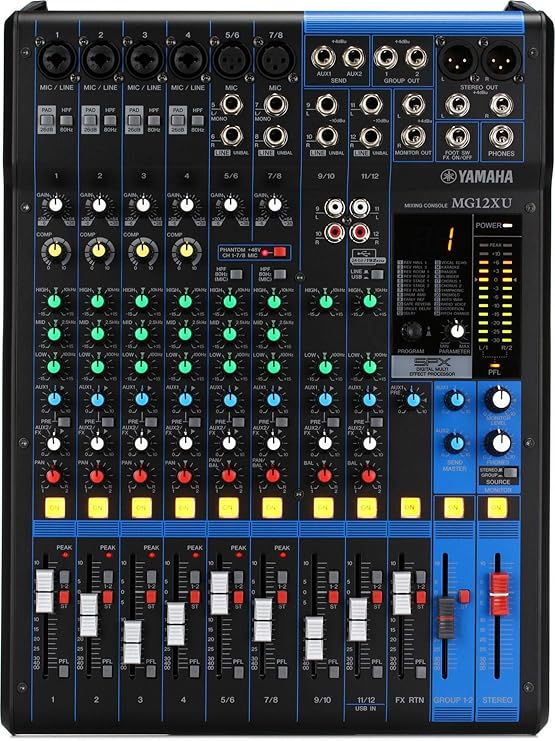Adjust the AUX2 SEND MASTER knob
Viewport: 555px width, 741px height.
pos(457,443)
